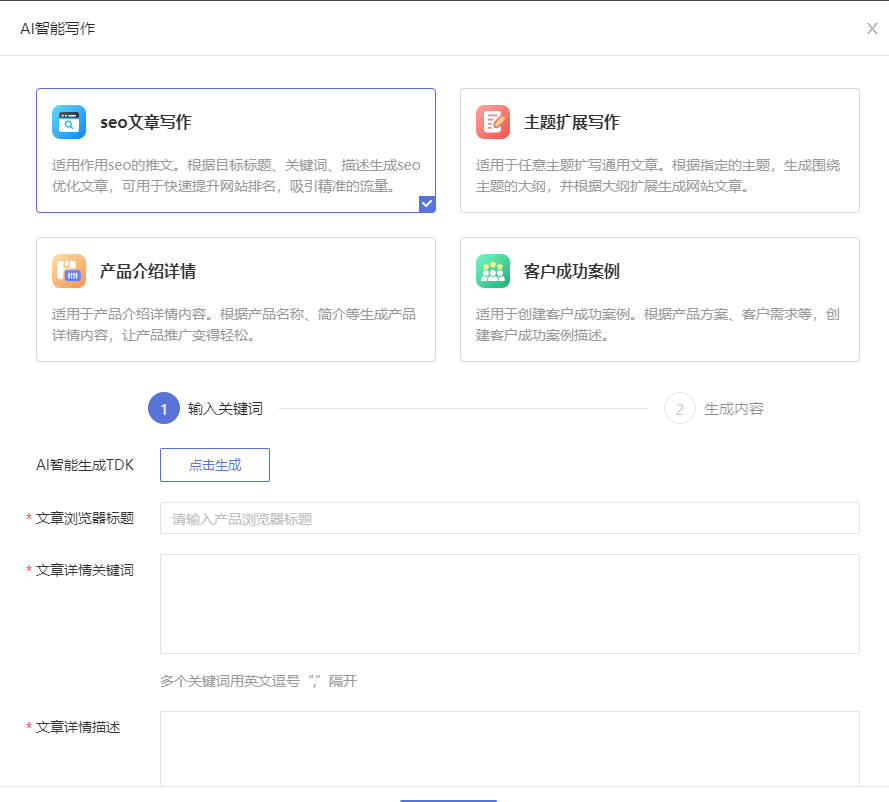Click into the 文章详情描述 text area
Viewport: 889px width, 802px height.
tap(509, 748)
